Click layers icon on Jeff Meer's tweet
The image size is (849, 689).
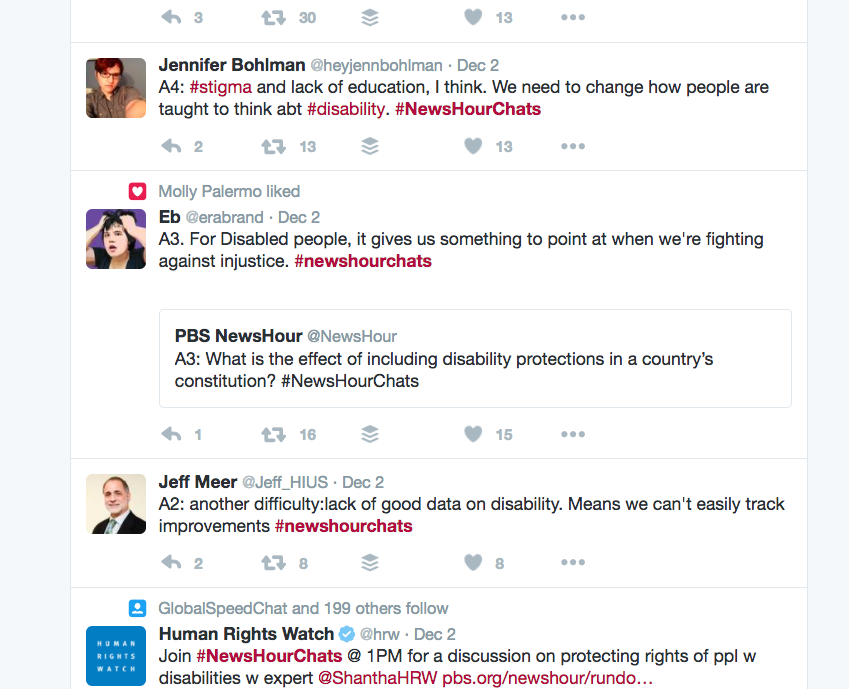pyautogui.click(x=370, y=563)
